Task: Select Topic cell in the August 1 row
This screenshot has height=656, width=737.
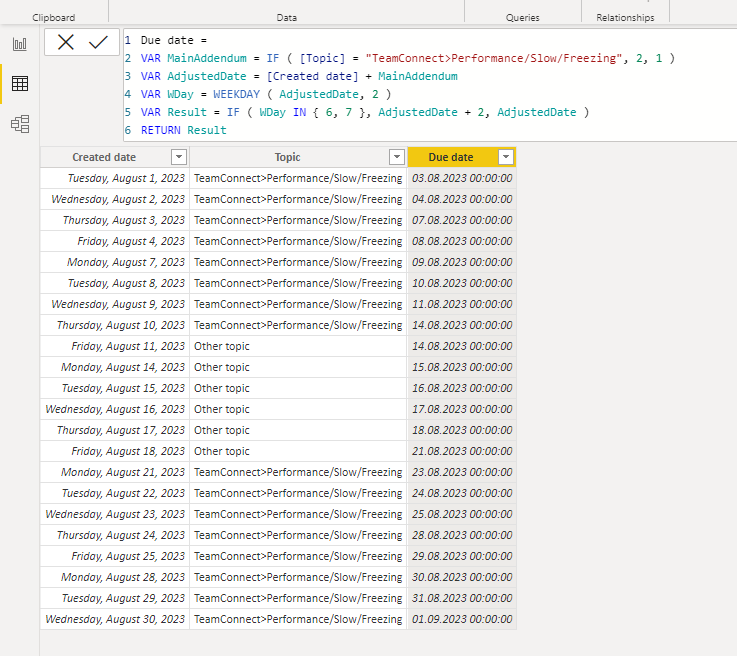Action: pyautogui.click(x=298, y=178)
